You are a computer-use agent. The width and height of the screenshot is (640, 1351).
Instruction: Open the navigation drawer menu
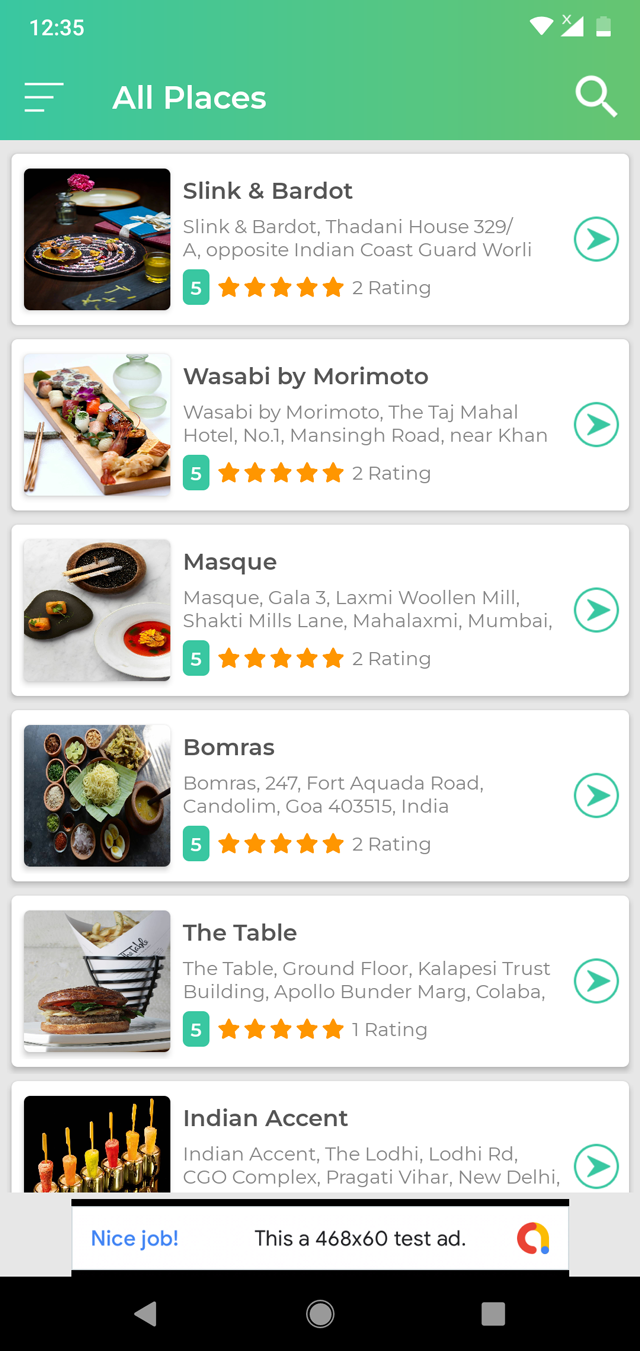[42, 97]
